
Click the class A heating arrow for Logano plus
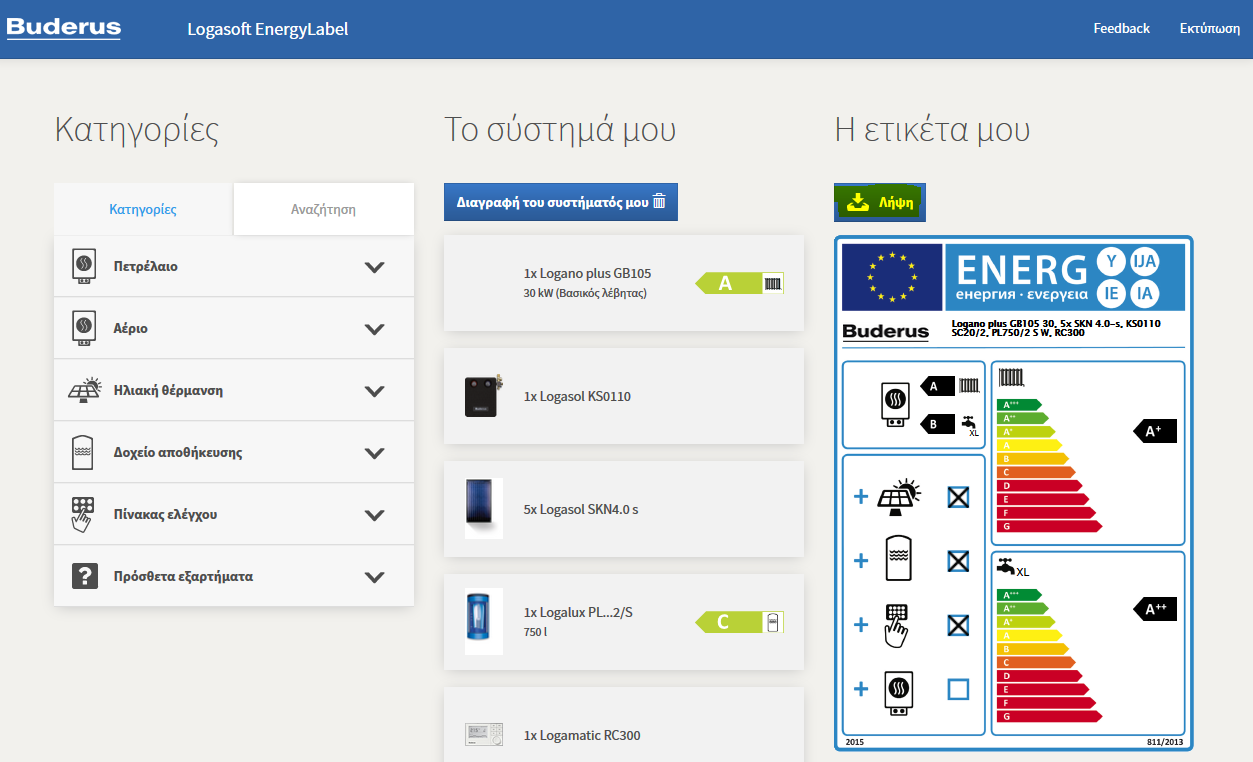[x=739, y=283]
